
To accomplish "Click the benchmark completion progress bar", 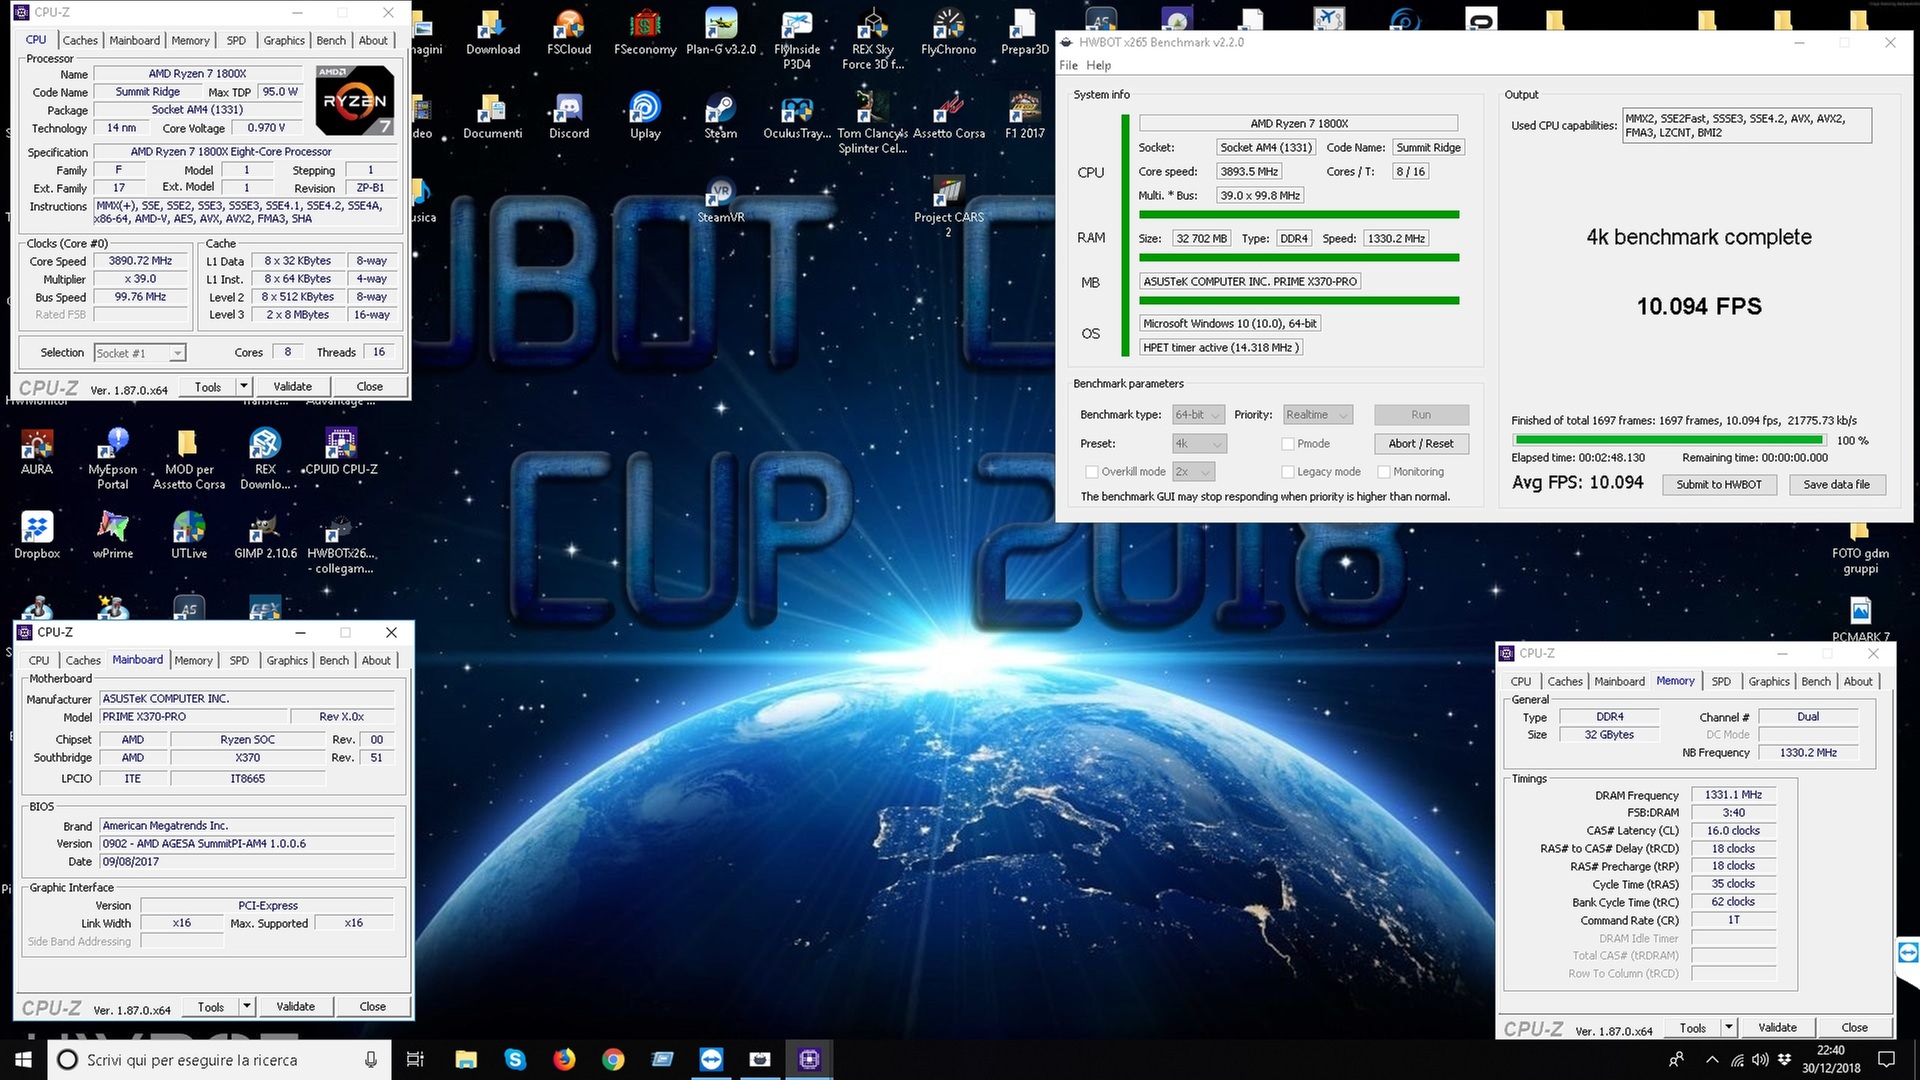I will 1669,440.
